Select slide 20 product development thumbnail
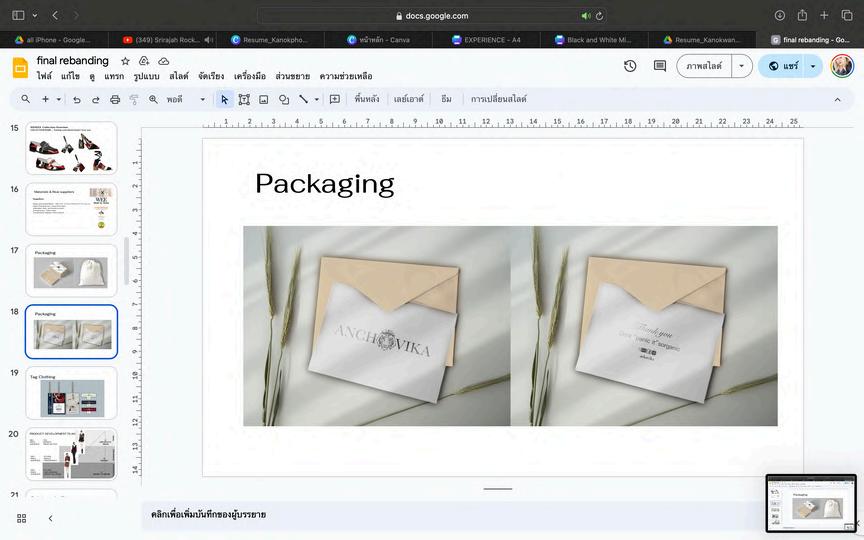 tap(72, 454)
